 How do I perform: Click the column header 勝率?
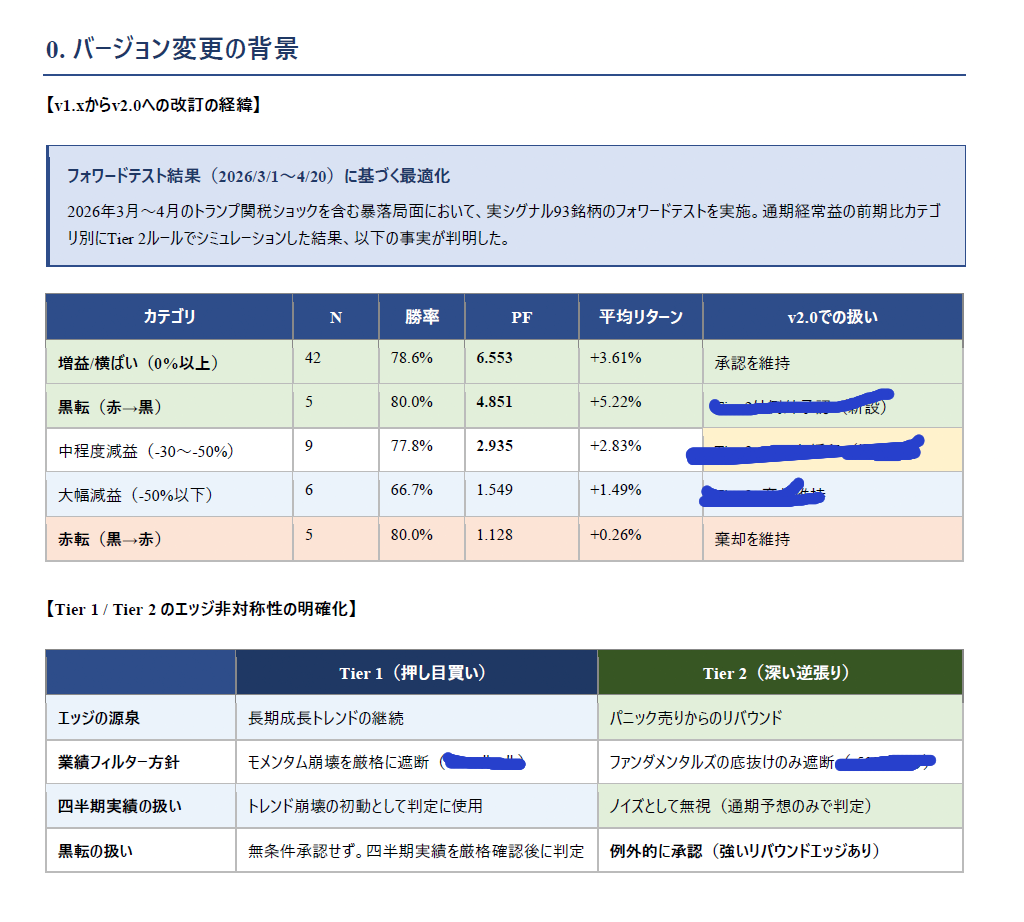coord(422,317)
